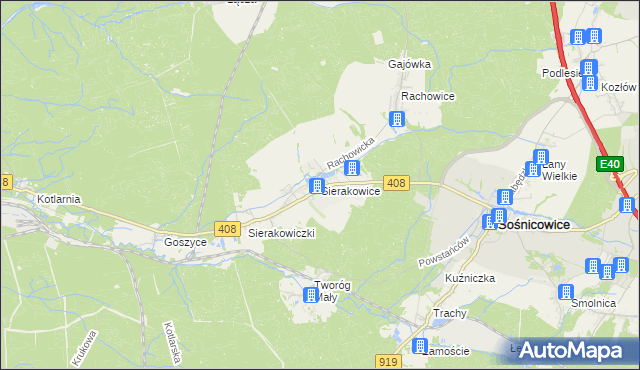Click the Sierakowice village label
The height and width of the screenshot is (370, 640).
coord(351,191)
